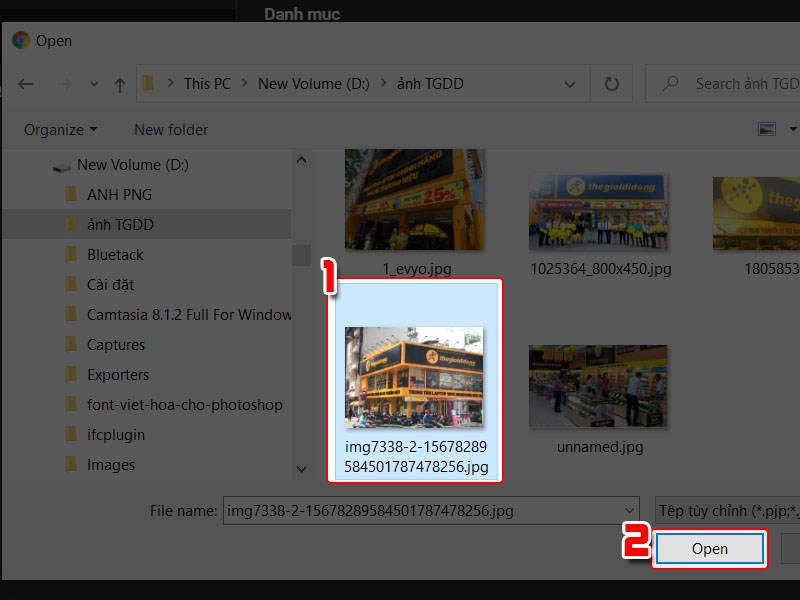This screenshot has width=800, height=600.
Task: Open the Tệp tùy chỉnh file type dropdown
Action: [x=728, y=511]
